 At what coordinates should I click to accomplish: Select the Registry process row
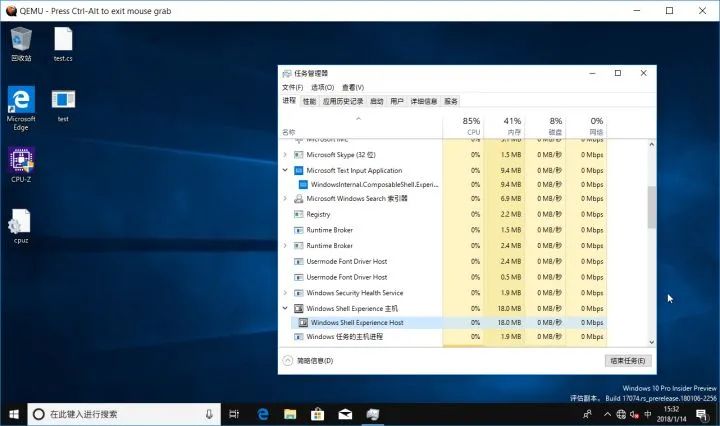click(443, 214)
